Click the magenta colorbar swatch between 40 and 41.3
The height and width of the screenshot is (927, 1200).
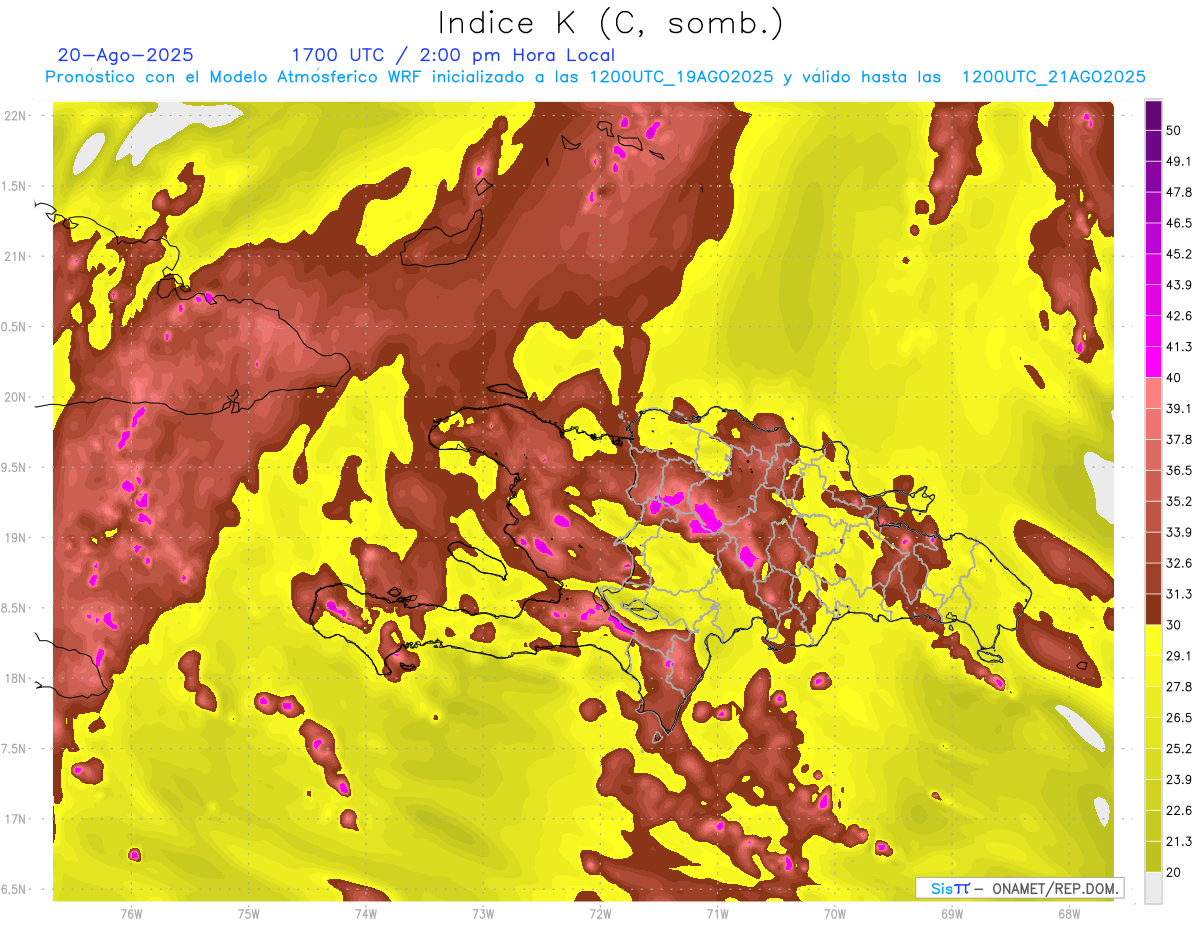pyautogui.click(x=1153, y=362)
